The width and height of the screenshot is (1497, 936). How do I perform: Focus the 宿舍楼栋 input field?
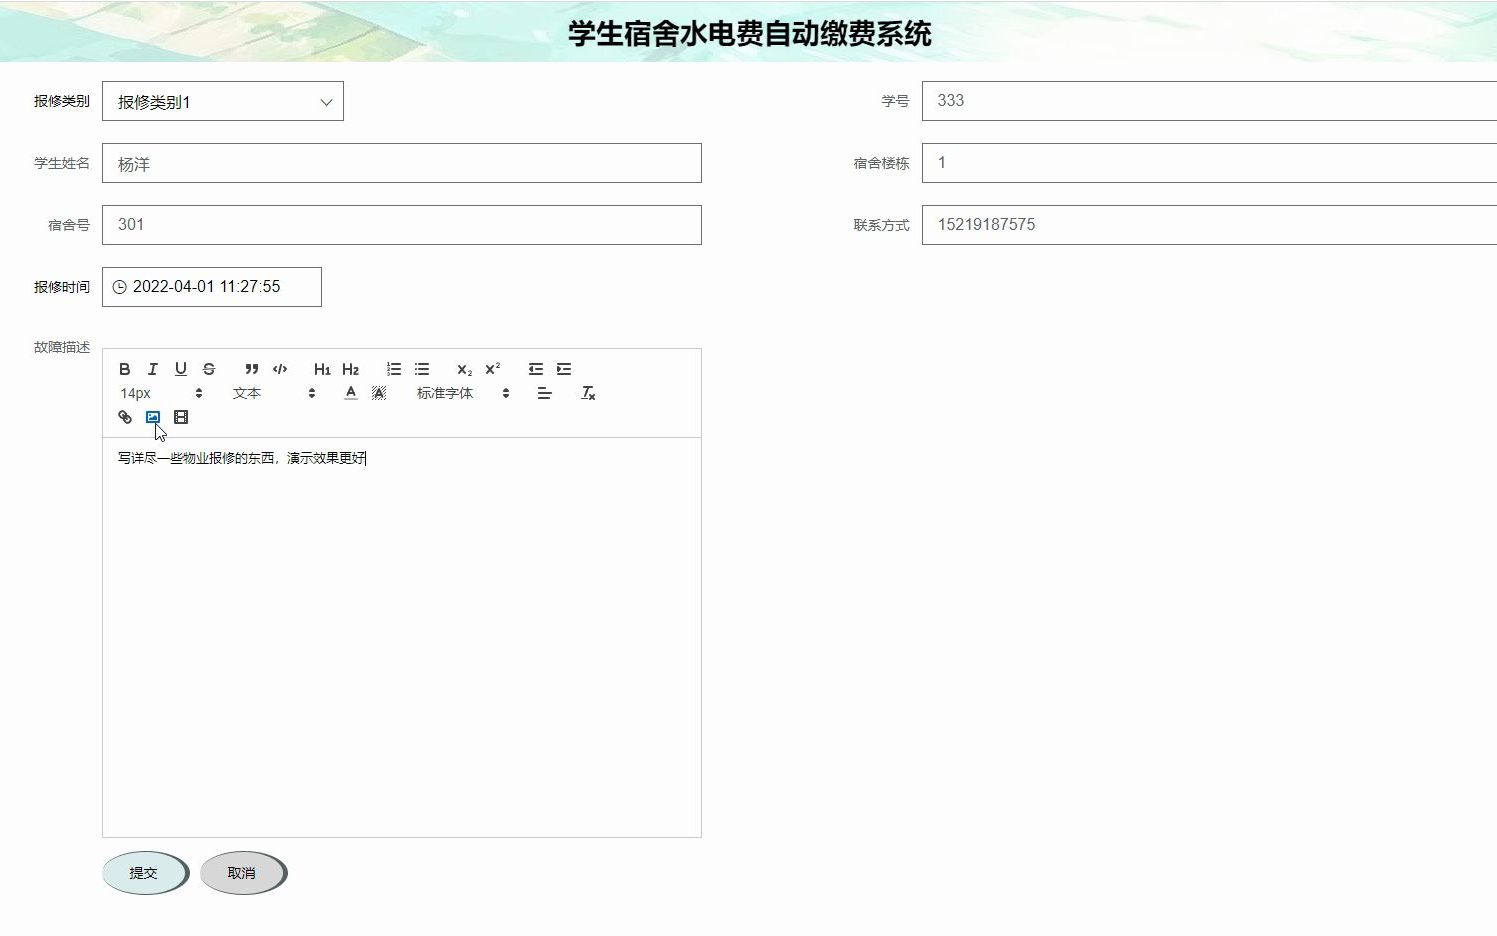coord(1209,163)
